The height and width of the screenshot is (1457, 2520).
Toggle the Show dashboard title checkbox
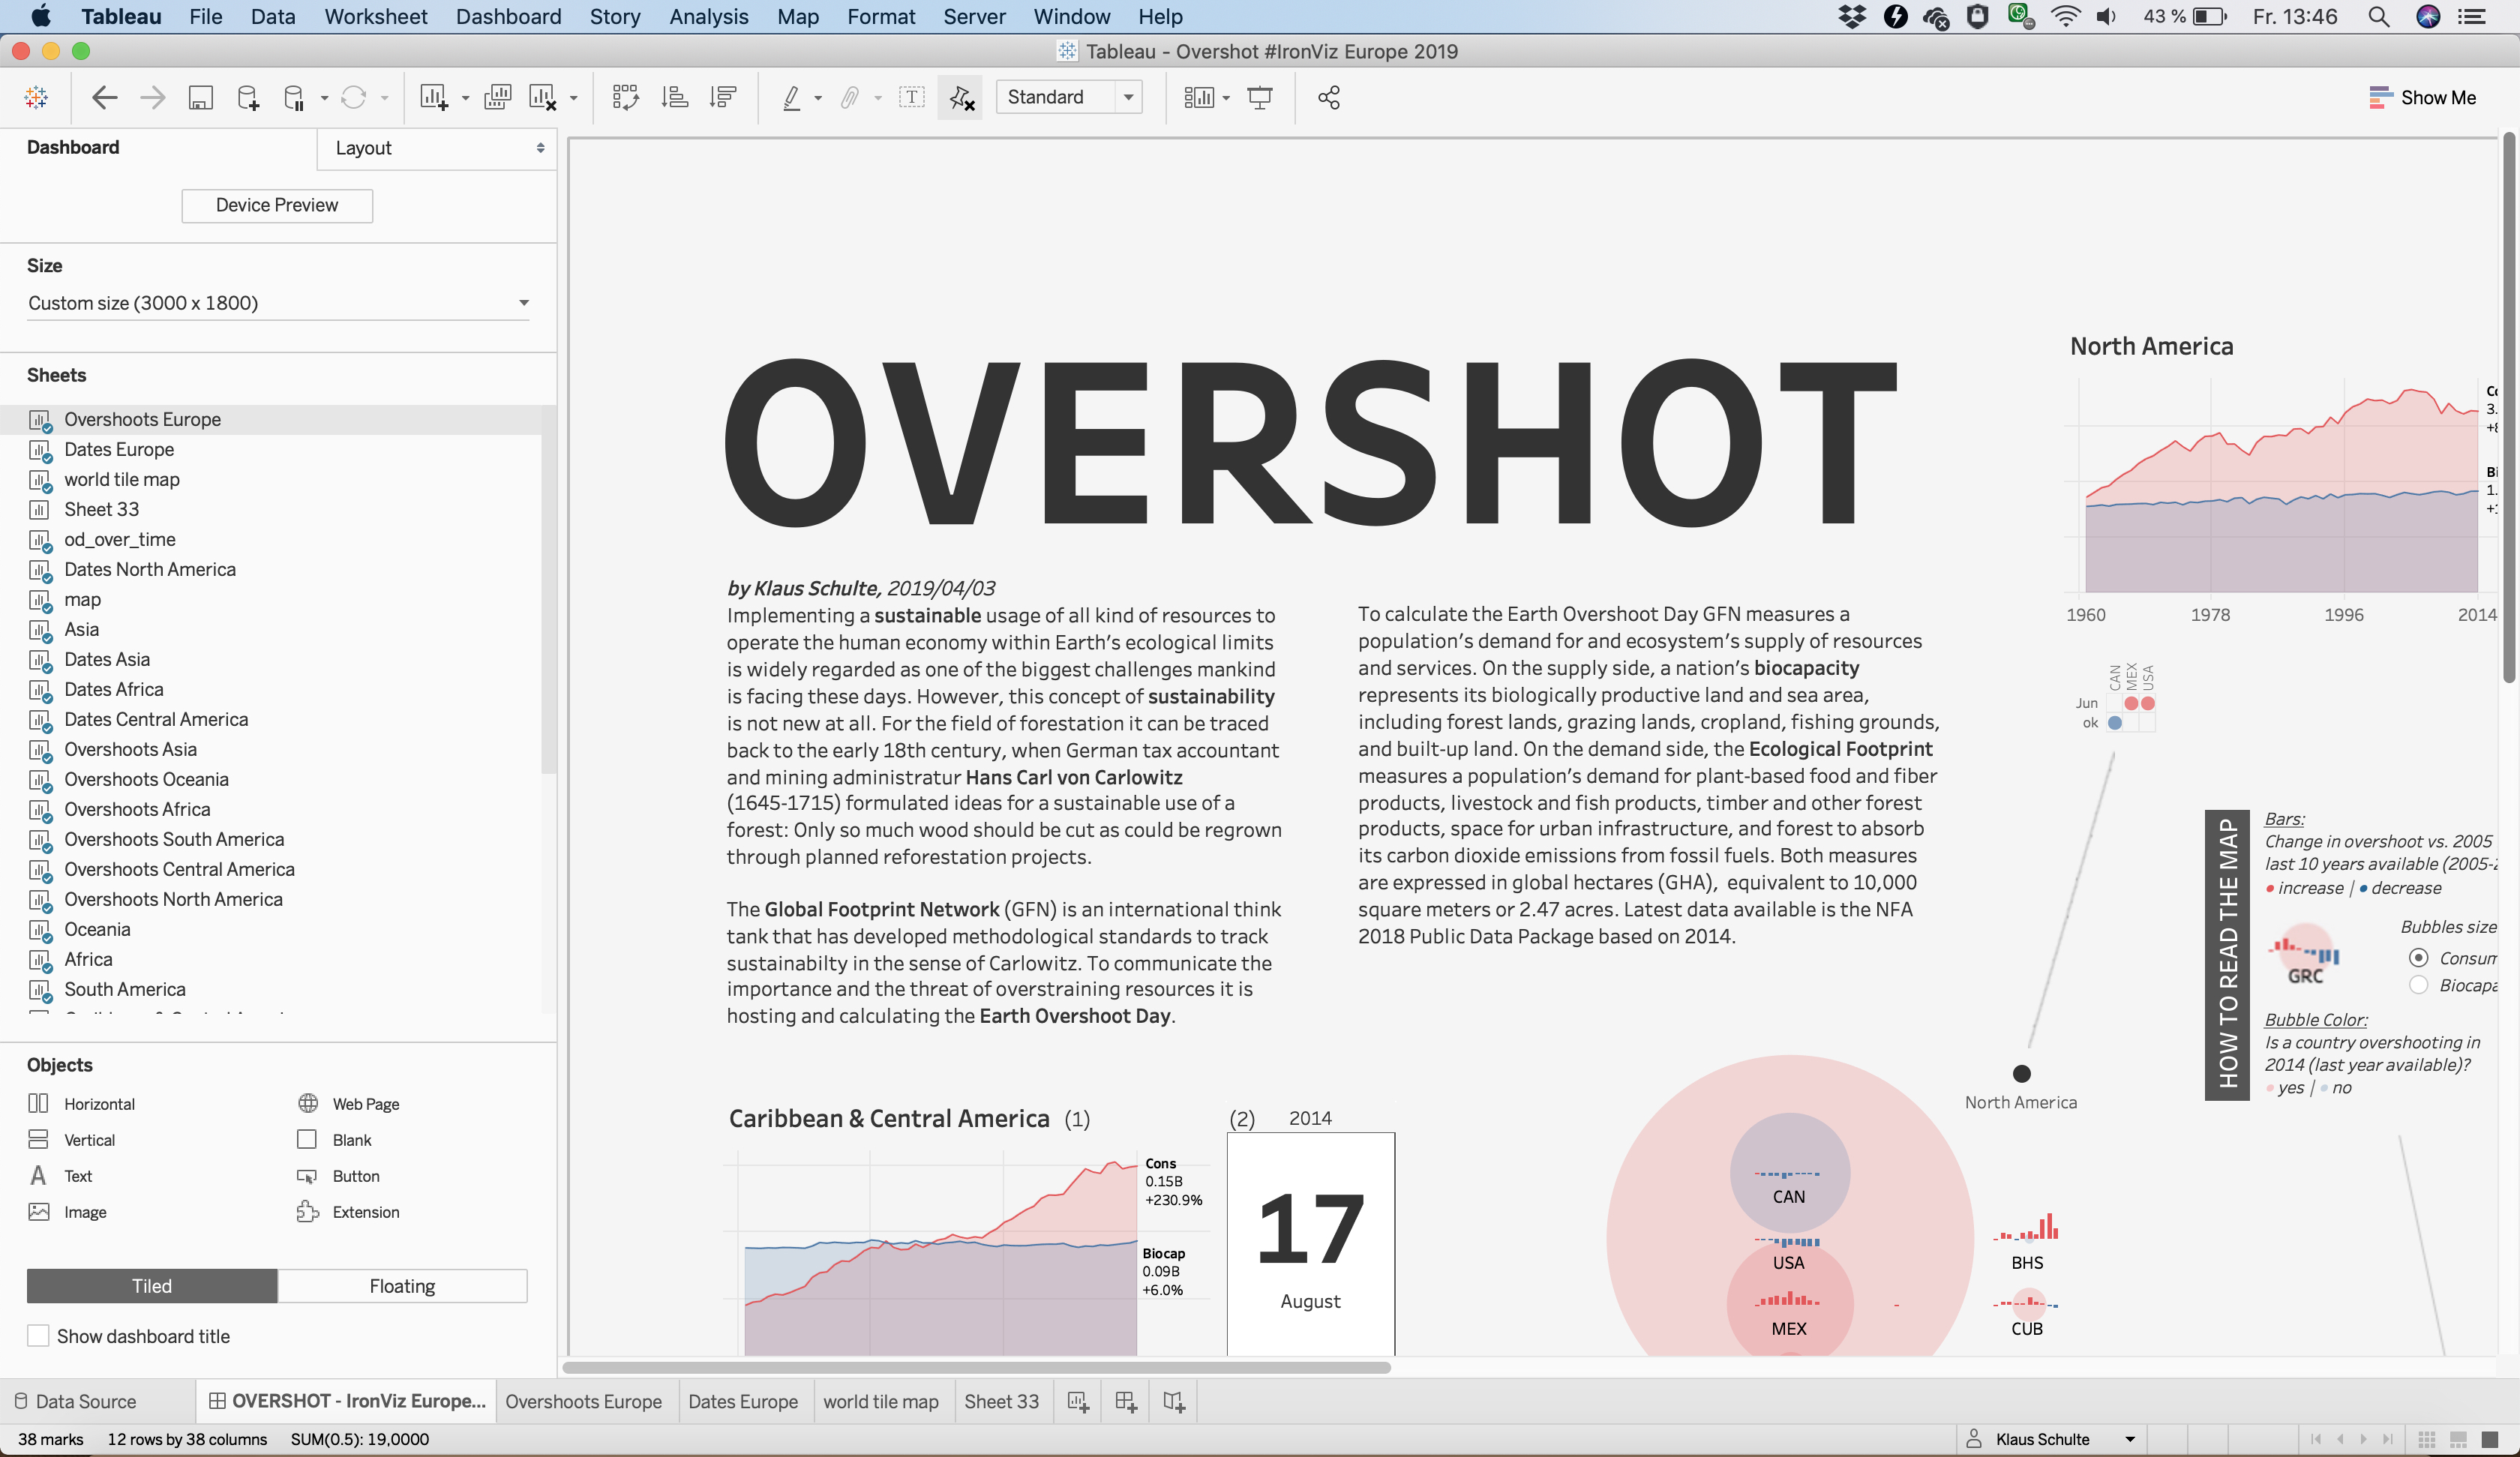[38, 1335]
